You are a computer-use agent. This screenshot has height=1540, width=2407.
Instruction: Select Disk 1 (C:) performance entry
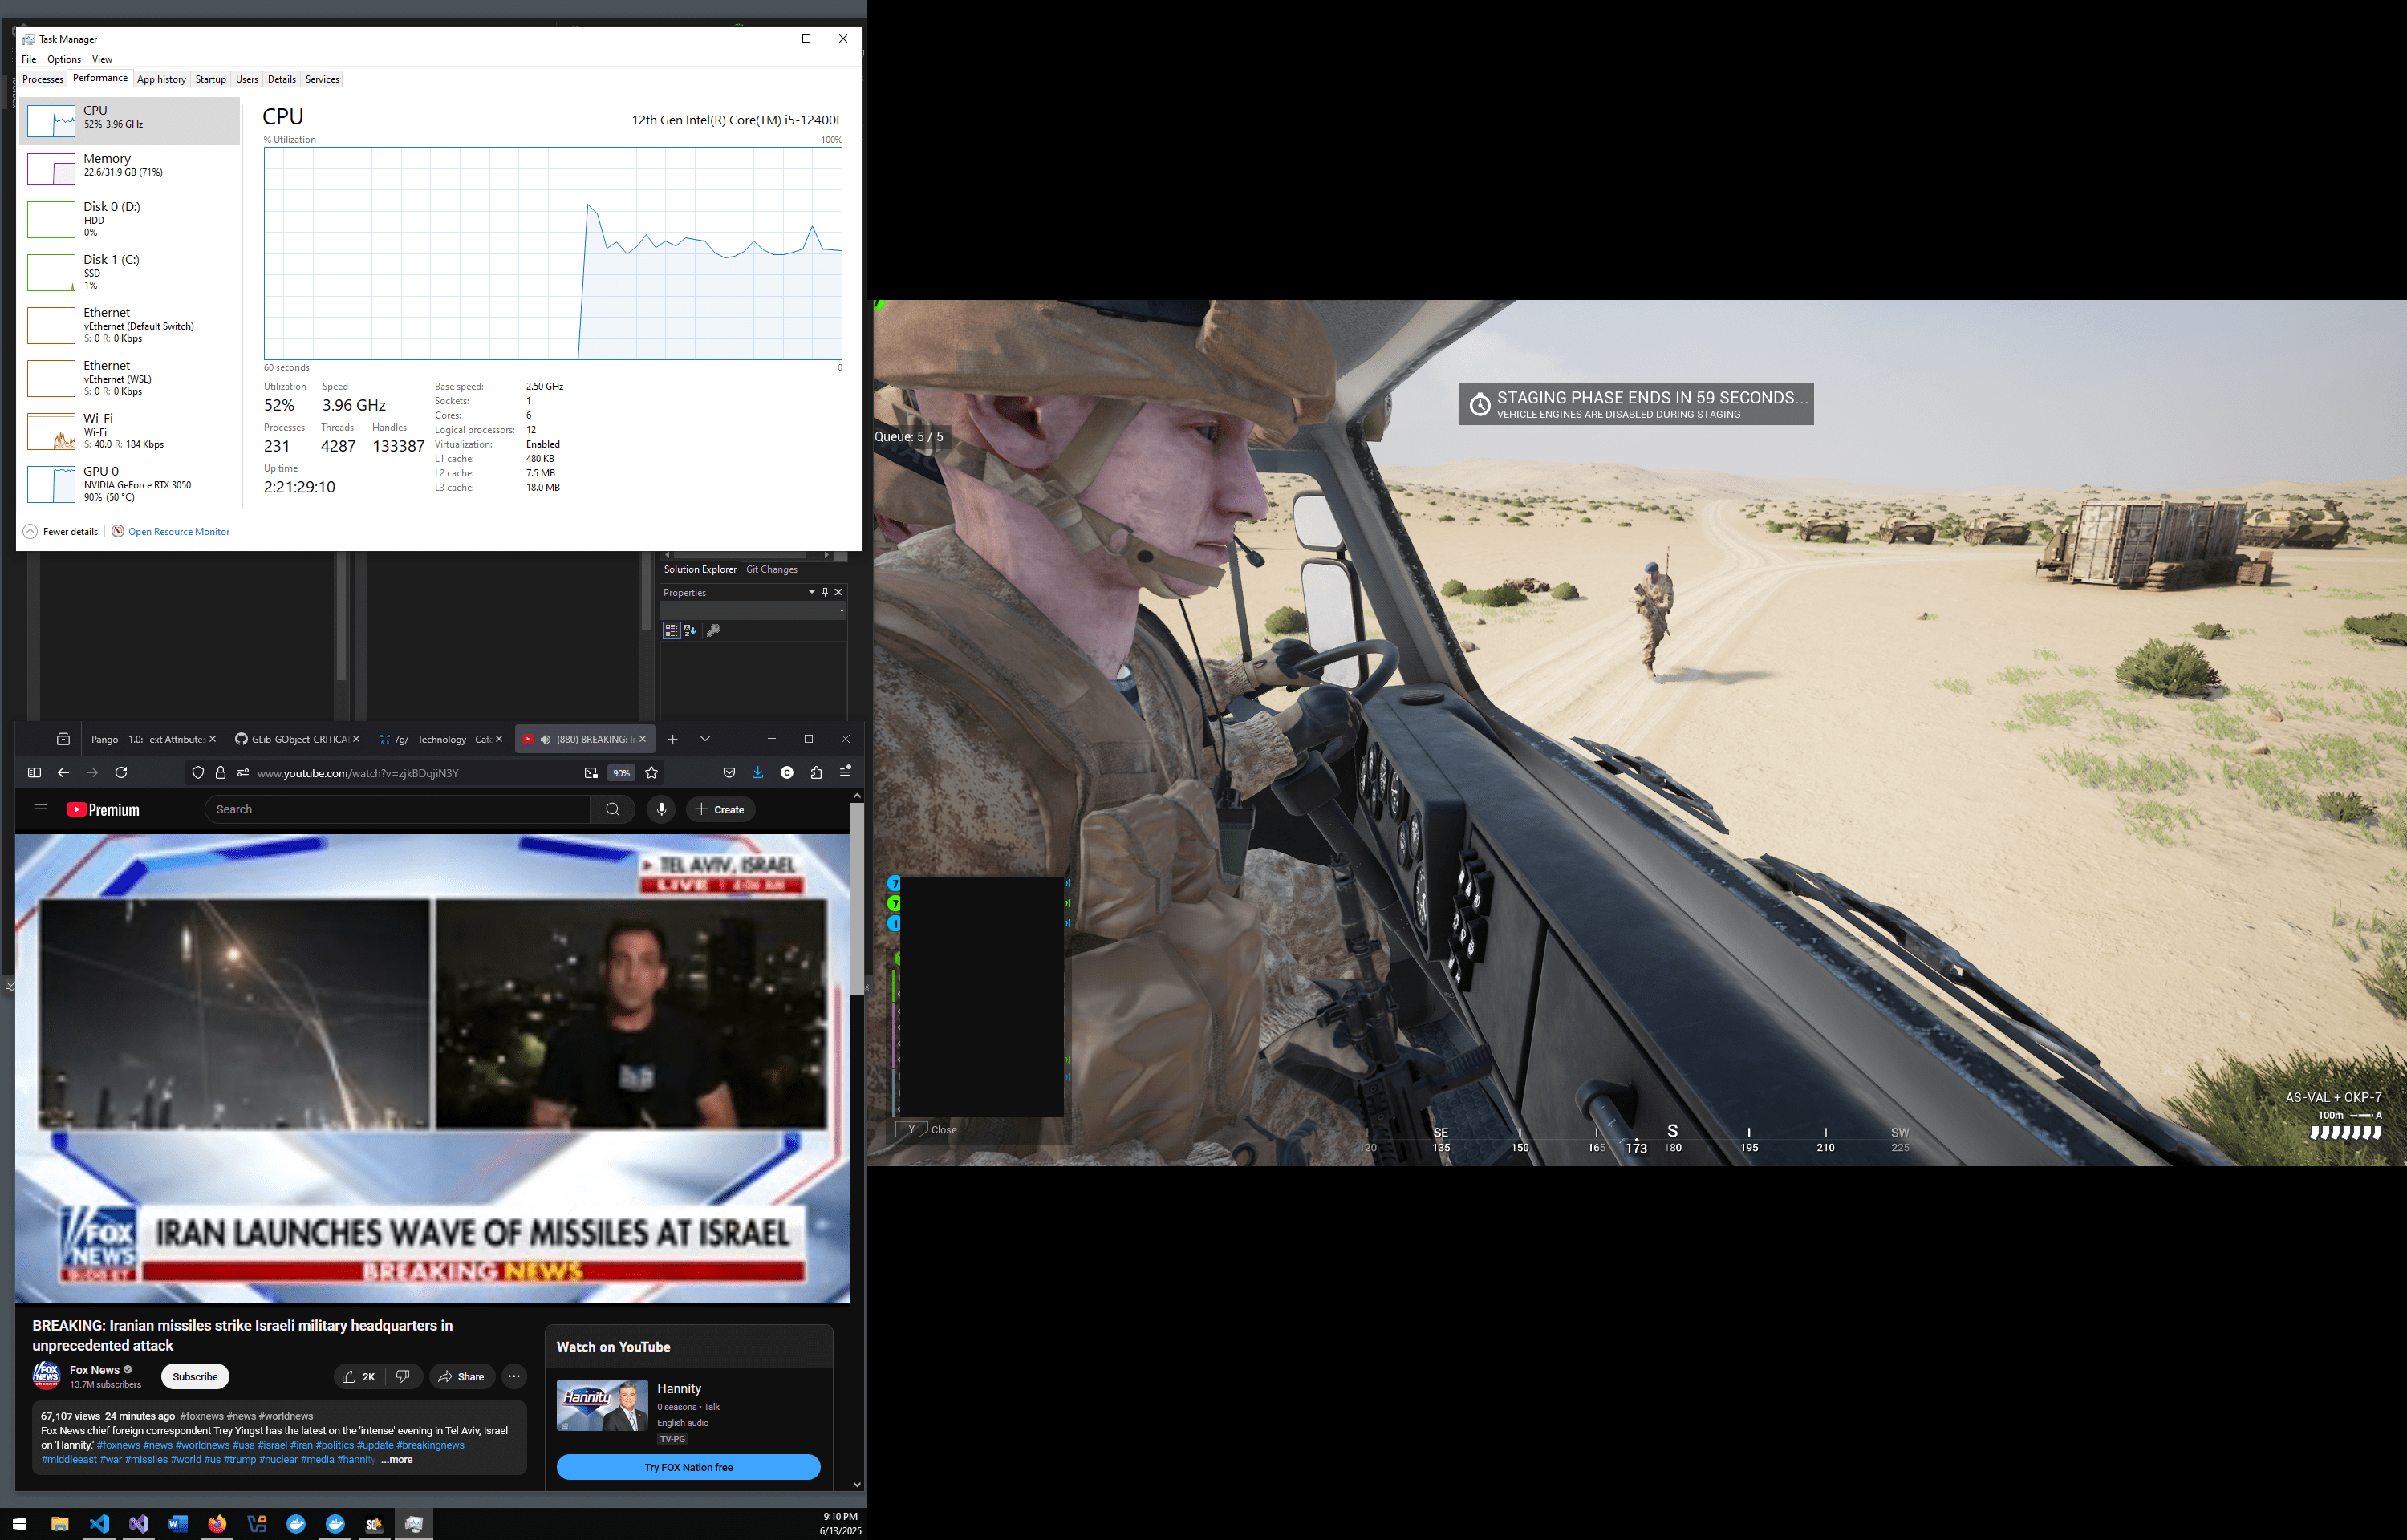tap(130, 272)
